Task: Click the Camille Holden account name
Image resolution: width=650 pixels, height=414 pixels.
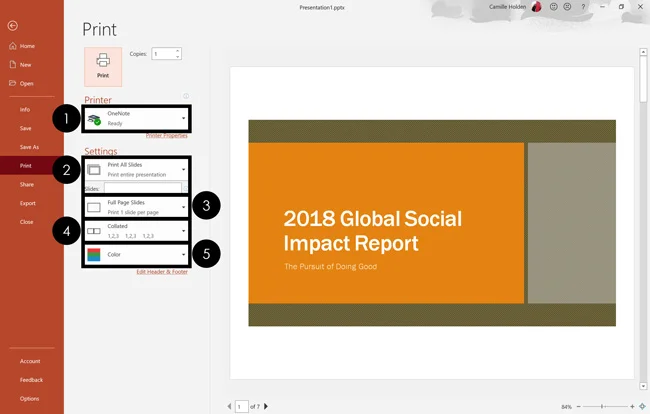Action: (x=507, y=7)
